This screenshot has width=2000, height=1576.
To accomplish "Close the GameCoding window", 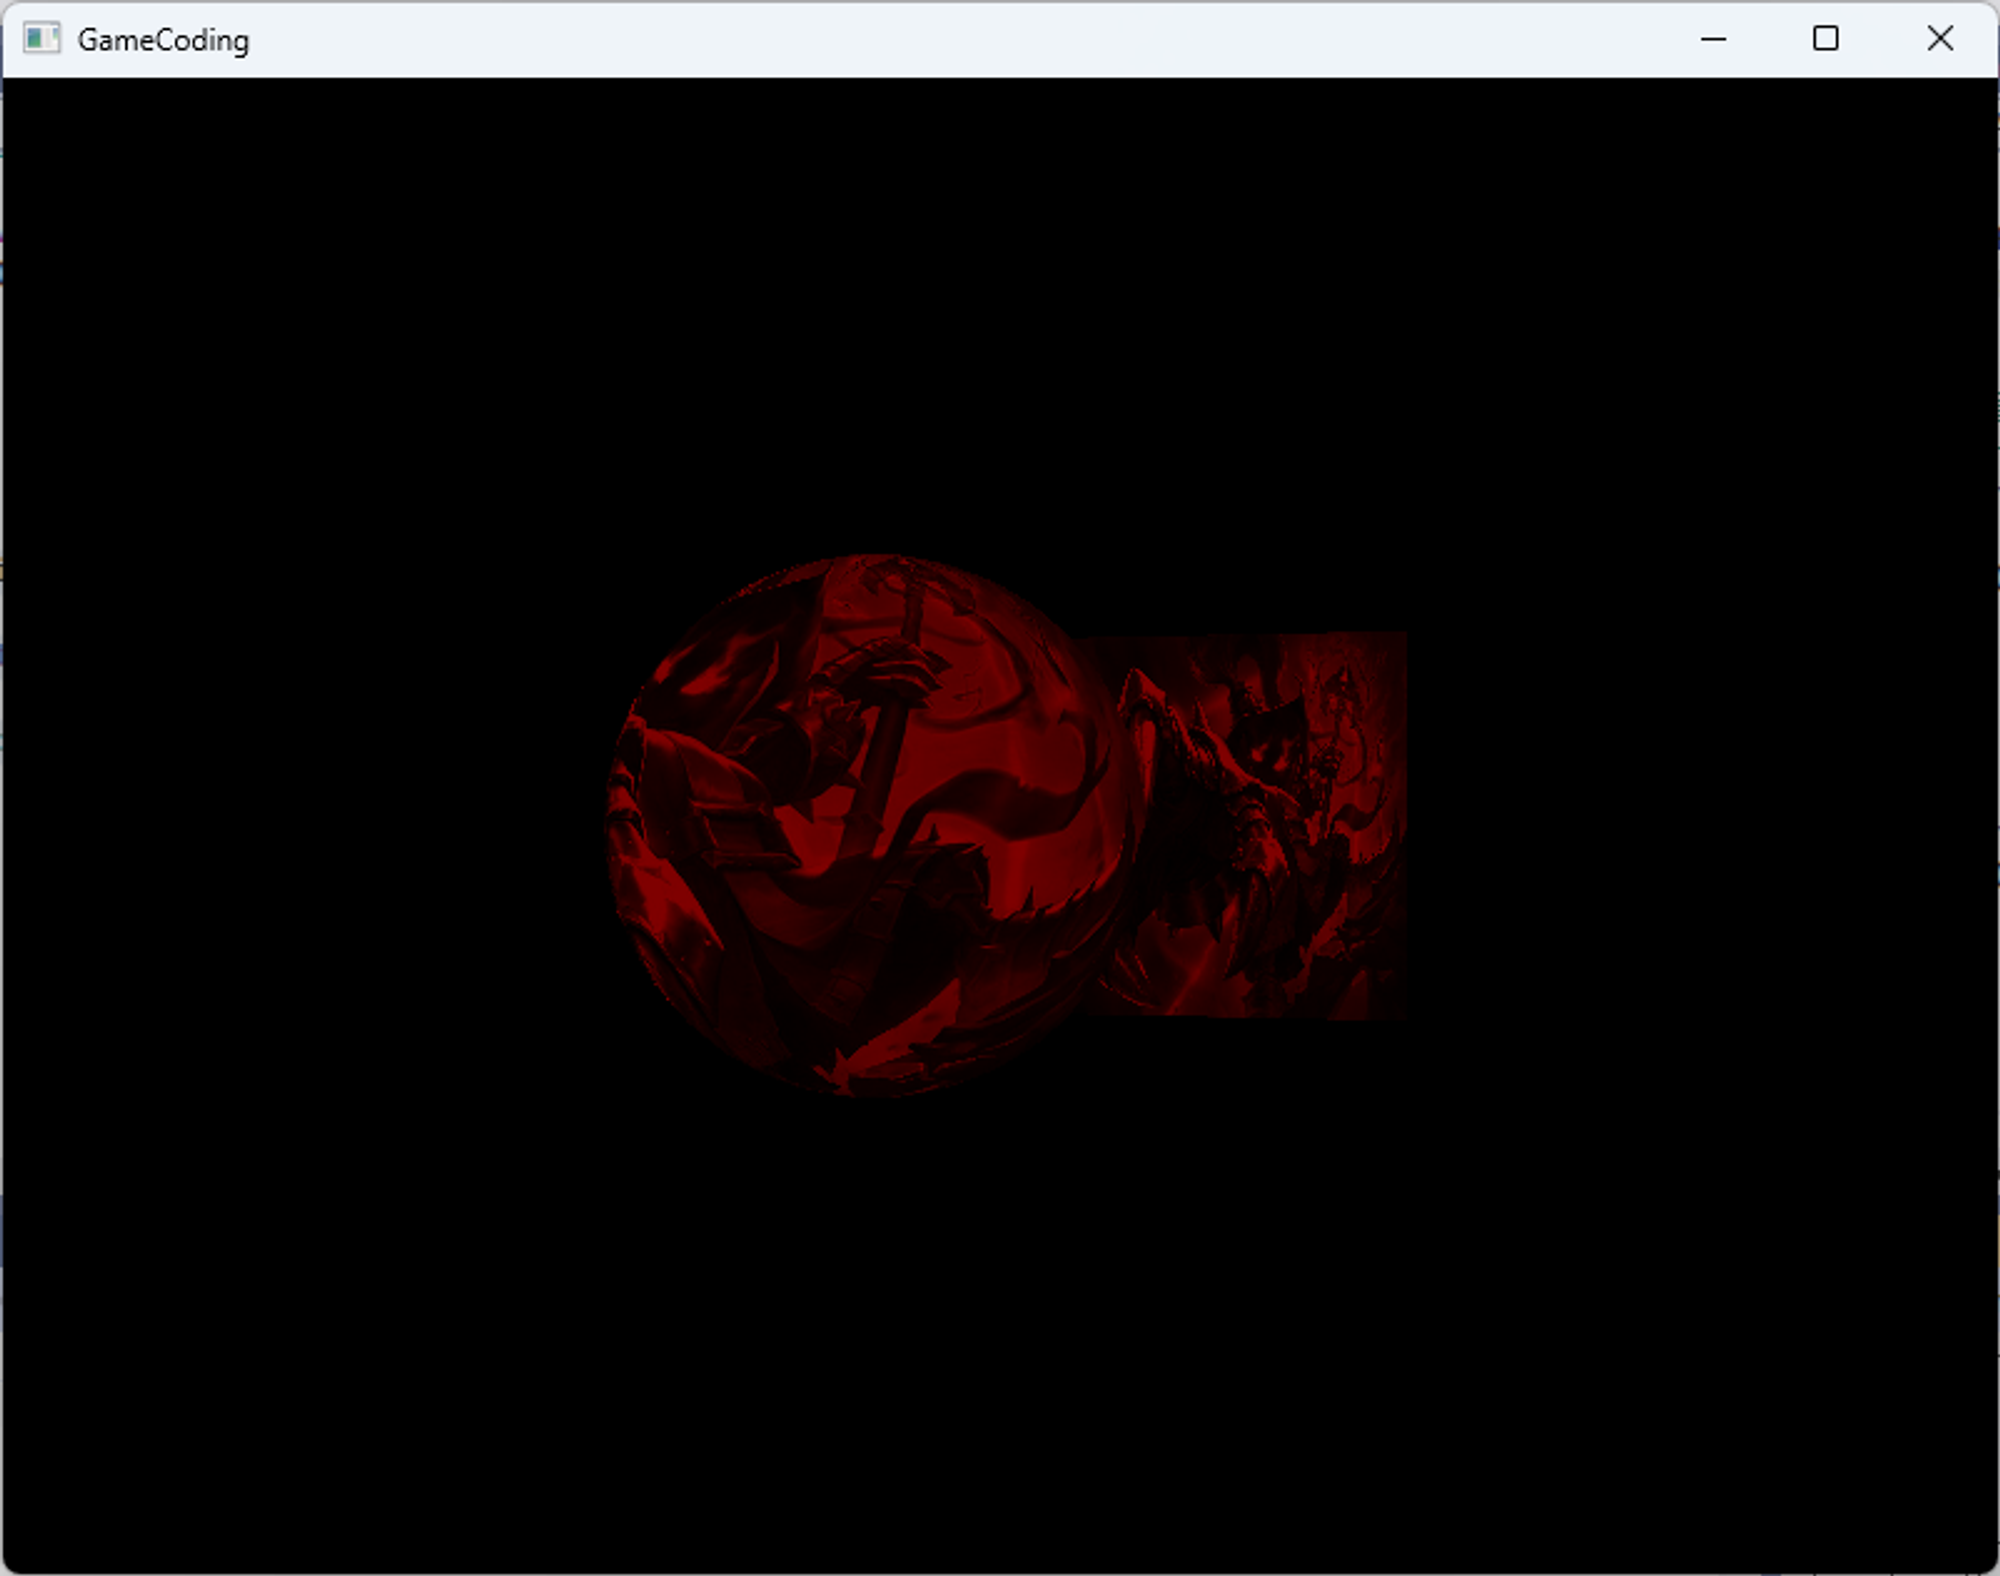I will pos(1939,39).
